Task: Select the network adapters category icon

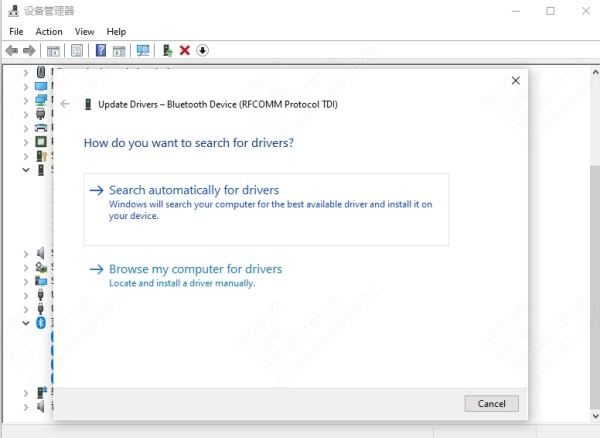Action: point(41,100)
